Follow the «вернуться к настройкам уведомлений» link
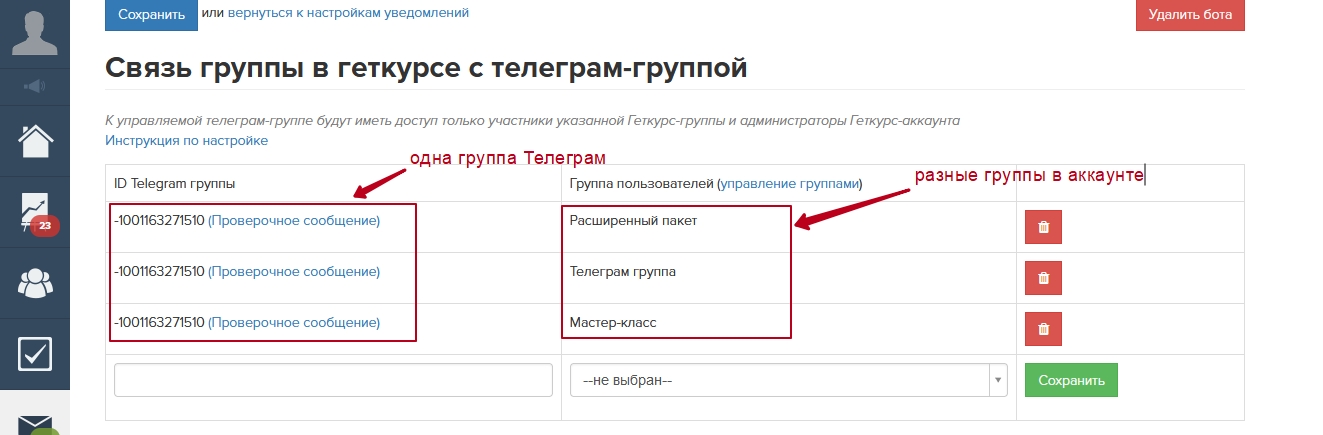Screen dimensions: 1323x435 pyautogui.click(x=348, y=13)
